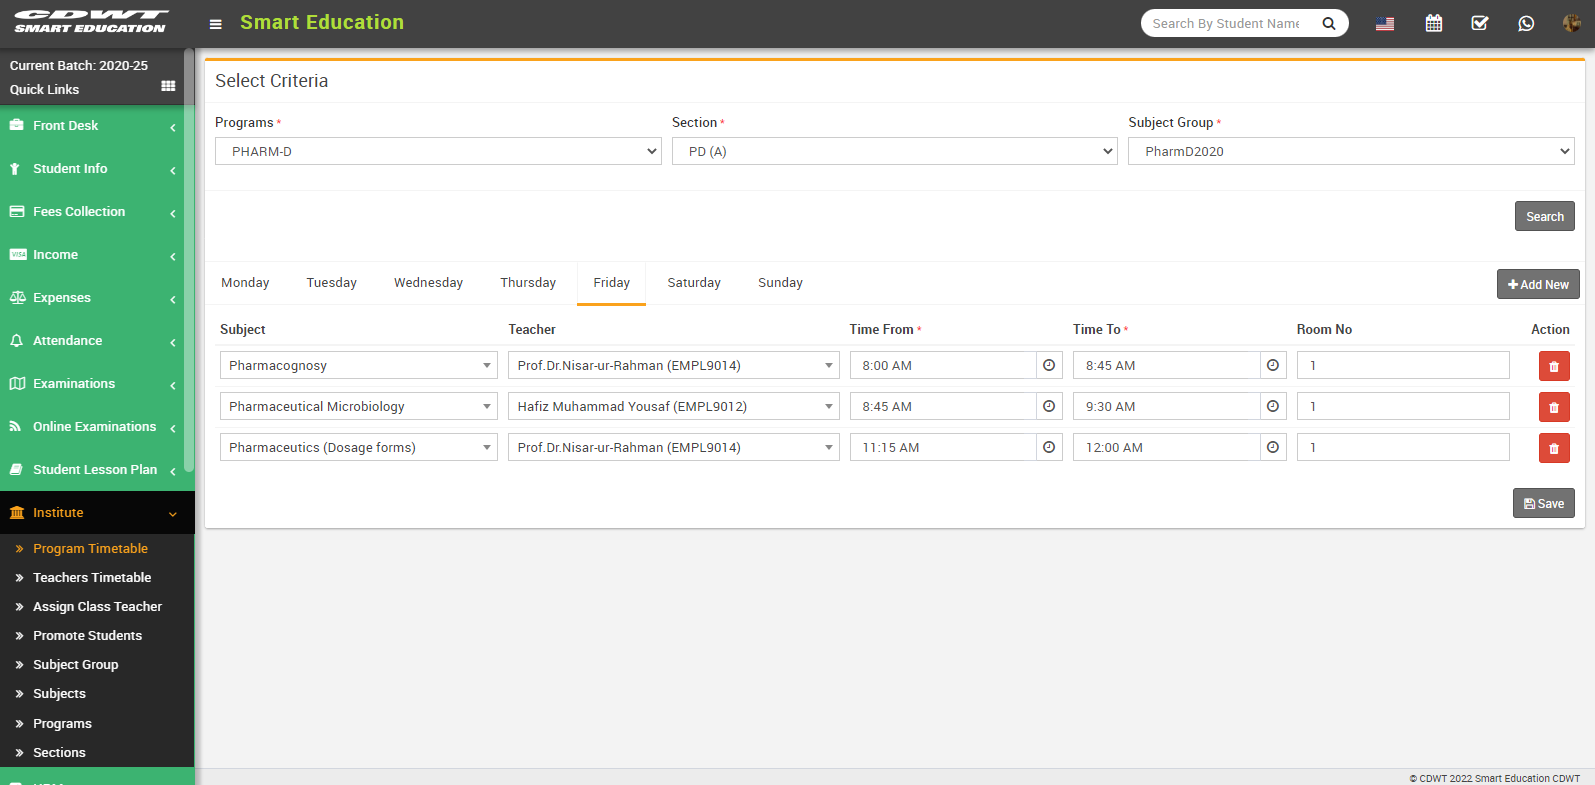Open the Subject Group sidebar link
Image resolution: width=1595 pixels, height=785 pixels.
point(75,664)
